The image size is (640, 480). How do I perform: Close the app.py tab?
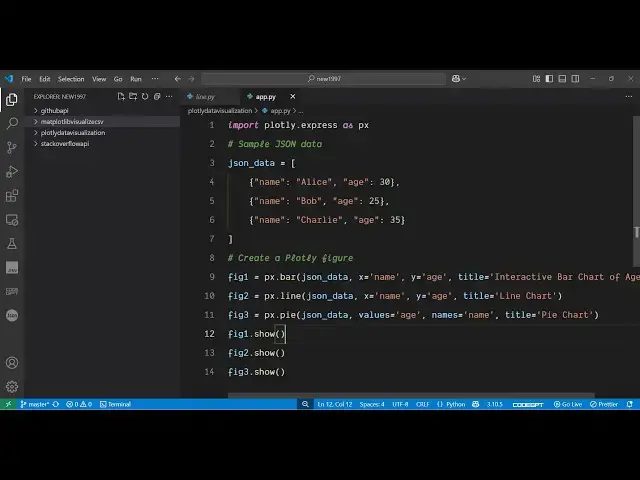coord(293,97)
